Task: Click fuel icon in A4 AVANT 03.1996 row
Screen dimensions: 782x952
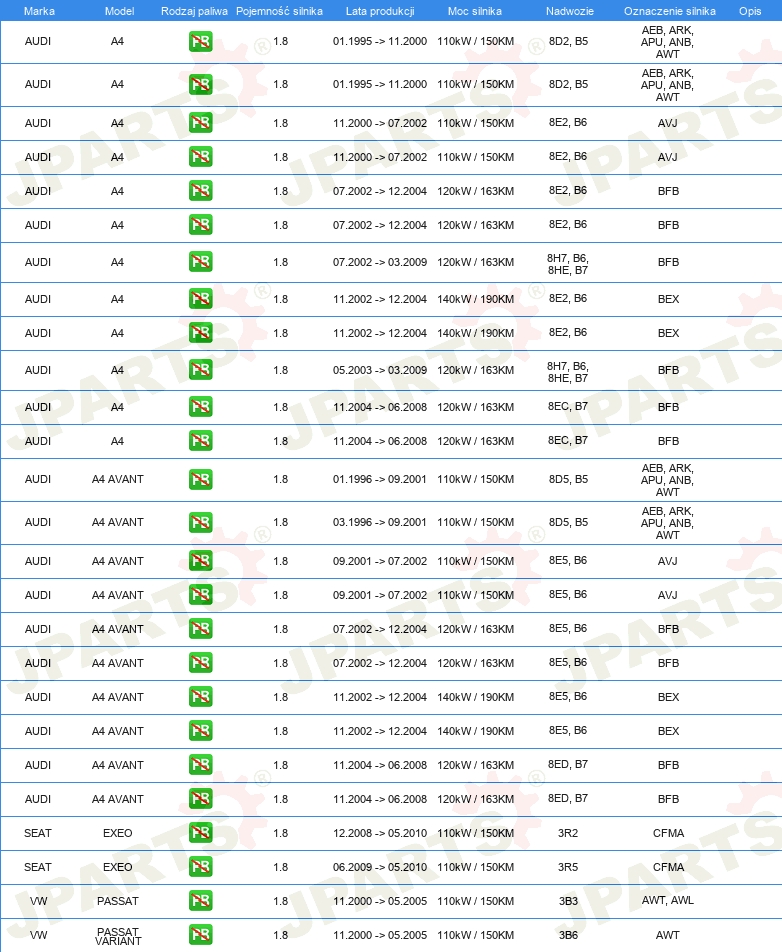Action: point(200,522)
